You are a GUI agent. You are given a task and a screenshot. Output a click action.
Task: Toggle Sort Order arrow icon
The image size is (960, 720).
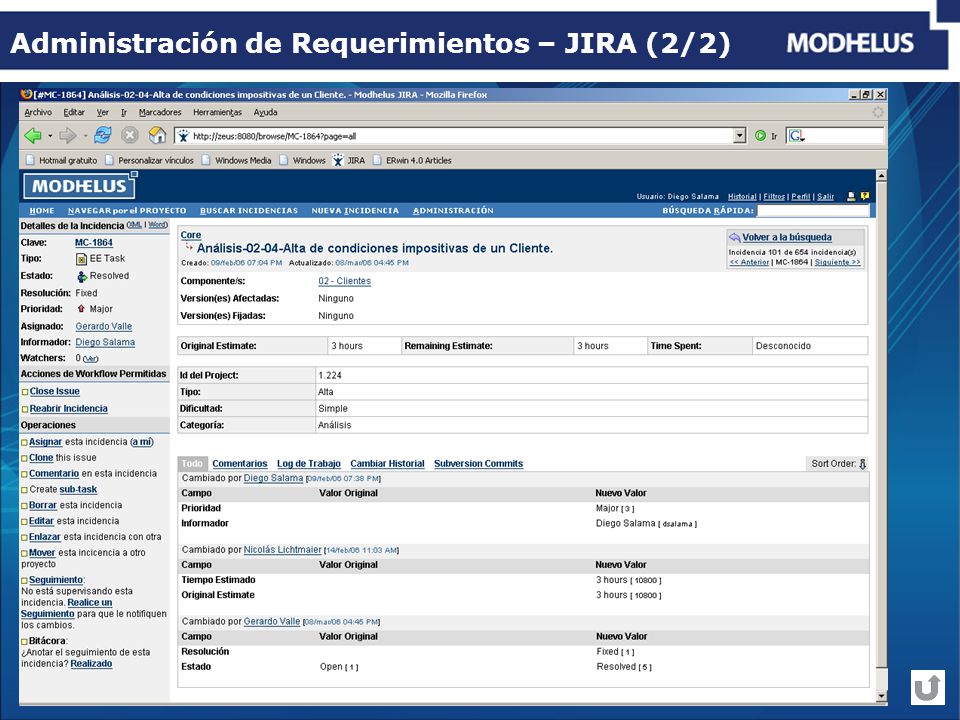[863, 464]
